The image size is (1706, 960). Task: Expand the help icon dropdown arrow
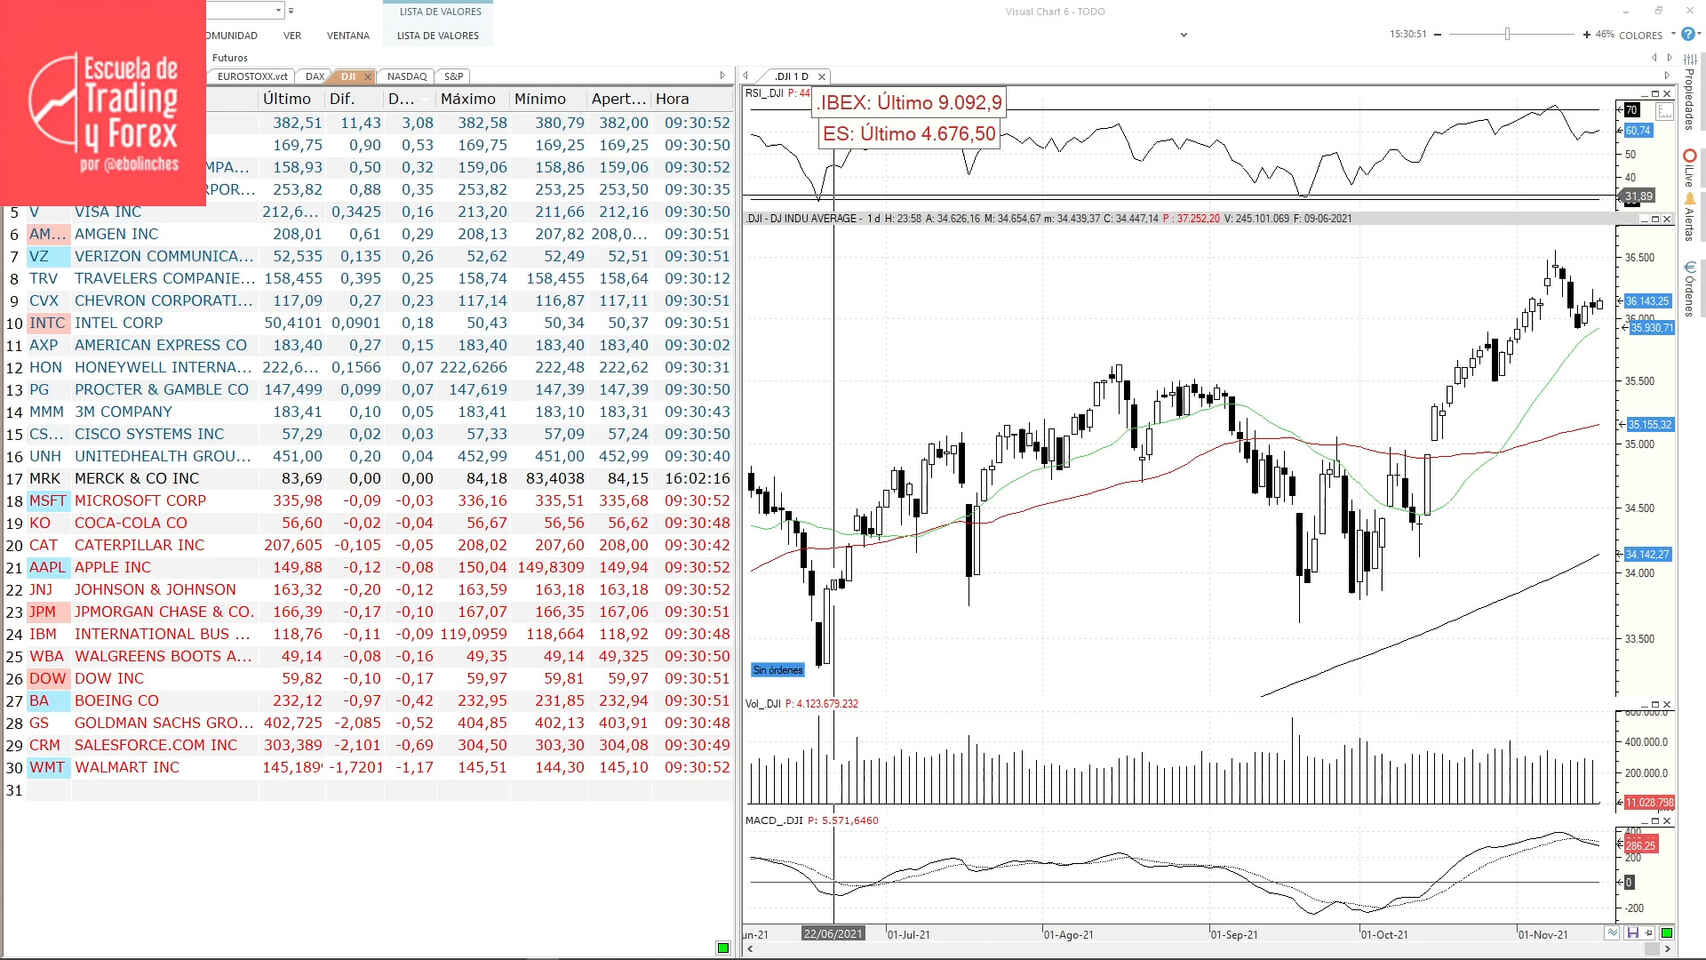pos(1699,34)
